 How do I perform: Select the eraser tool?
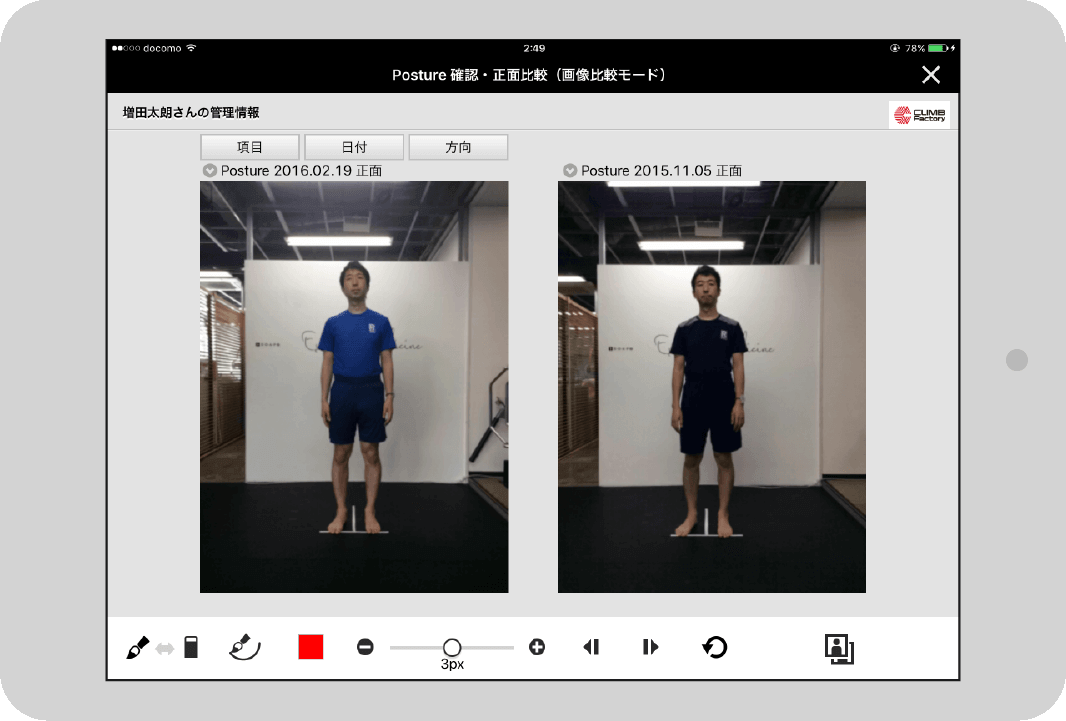[x=191, y=648]
